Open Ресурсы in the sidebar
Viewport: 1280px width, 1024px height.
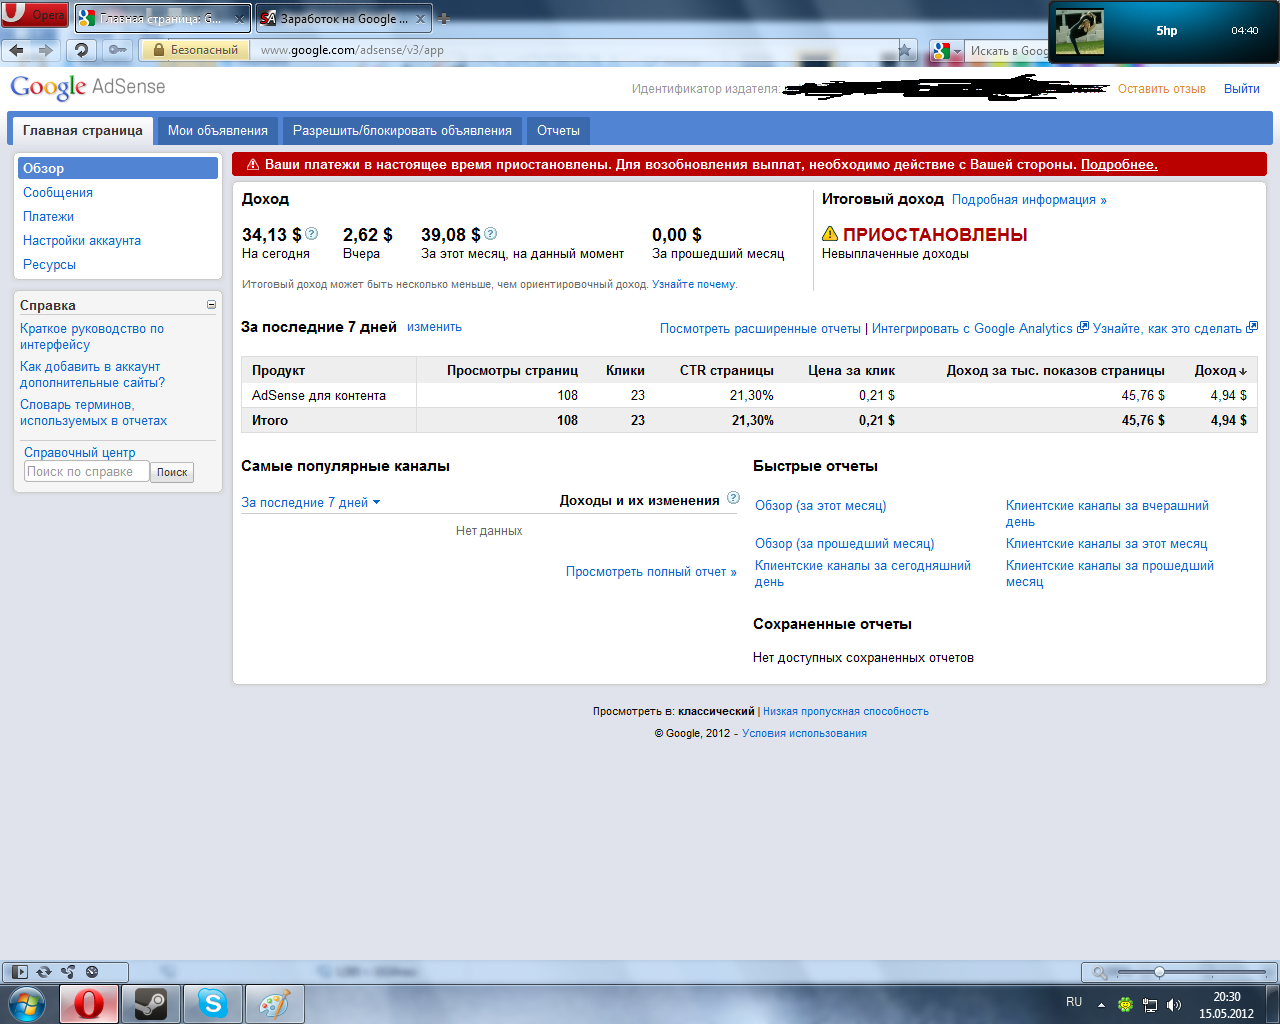coord(49,264)
